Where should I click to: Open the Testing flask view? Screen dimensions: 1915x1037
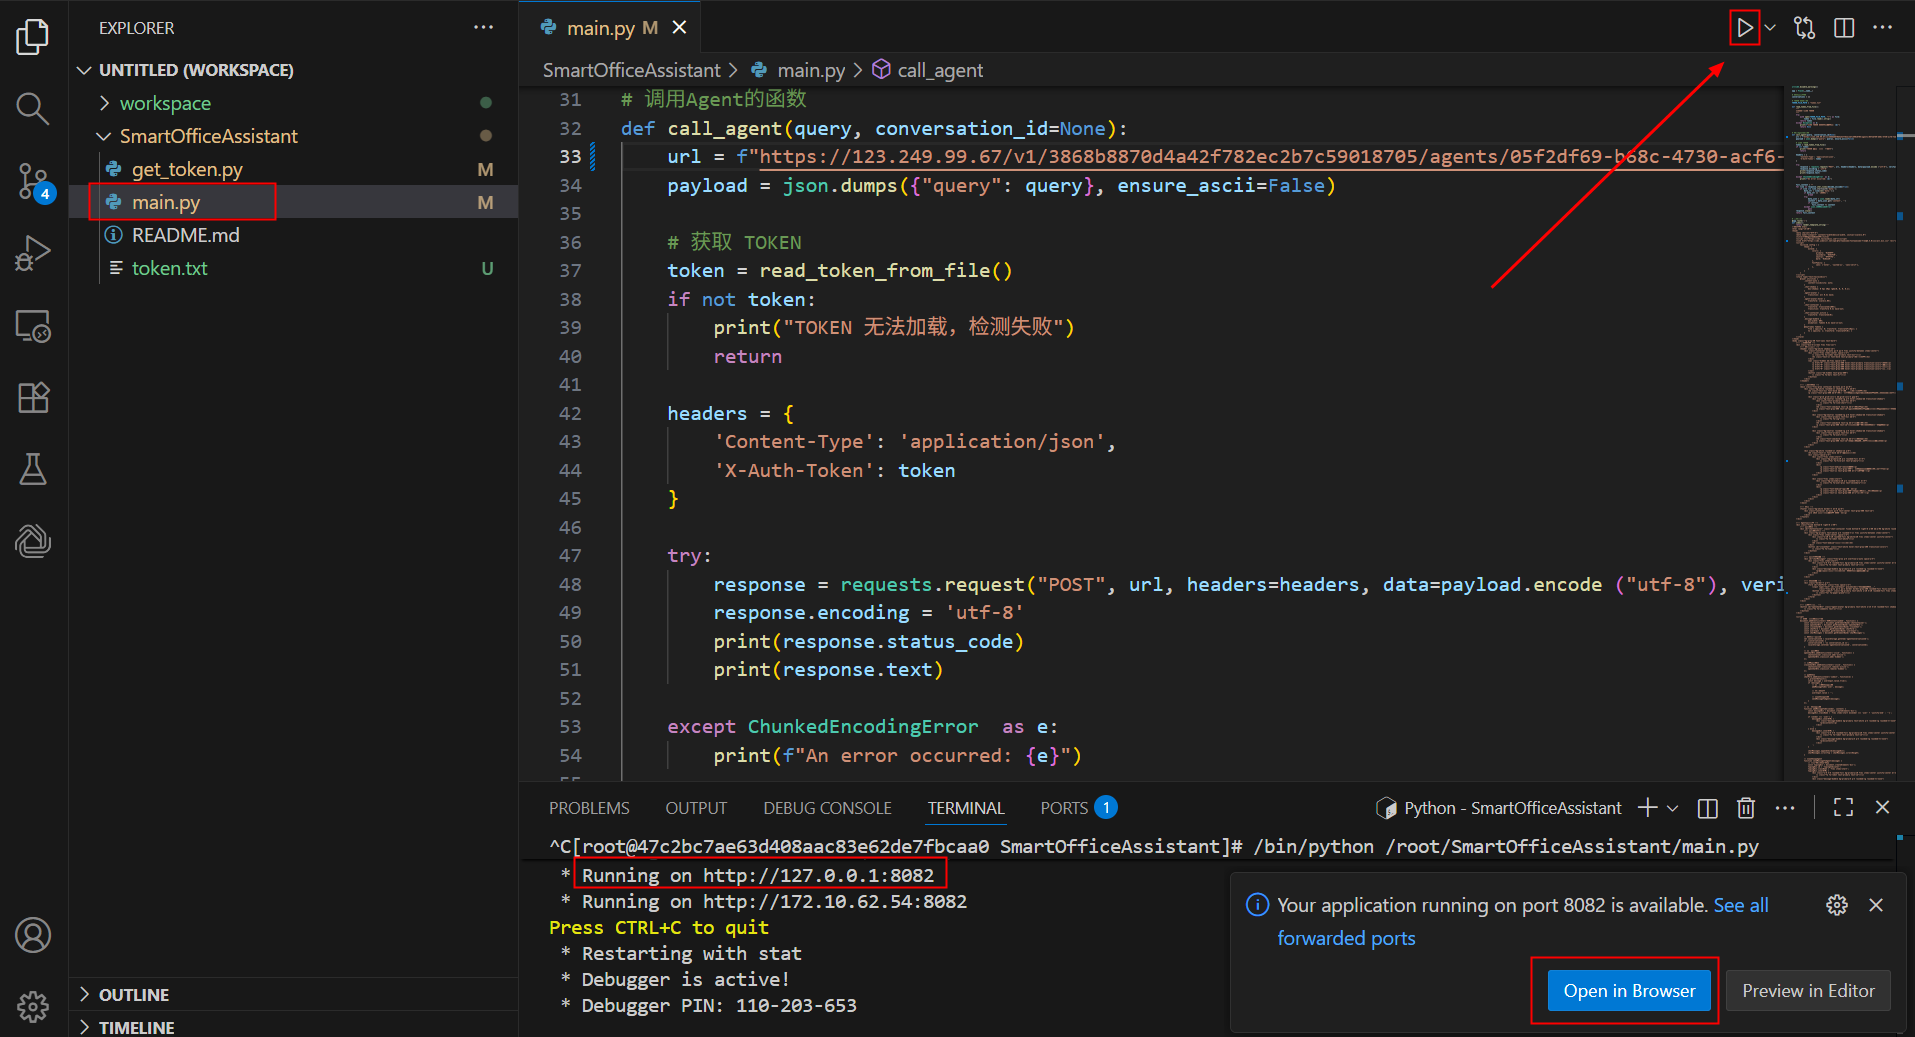(32, 469)
